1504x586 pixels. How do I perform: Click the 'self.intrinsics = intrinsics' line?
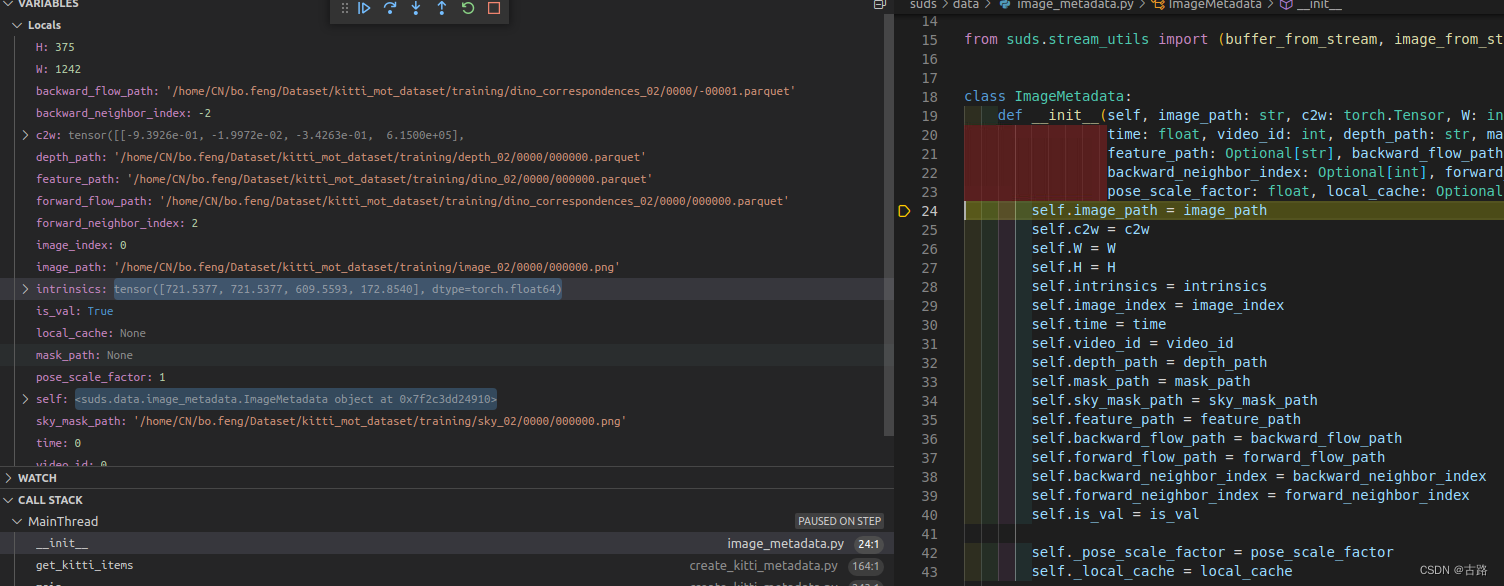coord(1149,287)
